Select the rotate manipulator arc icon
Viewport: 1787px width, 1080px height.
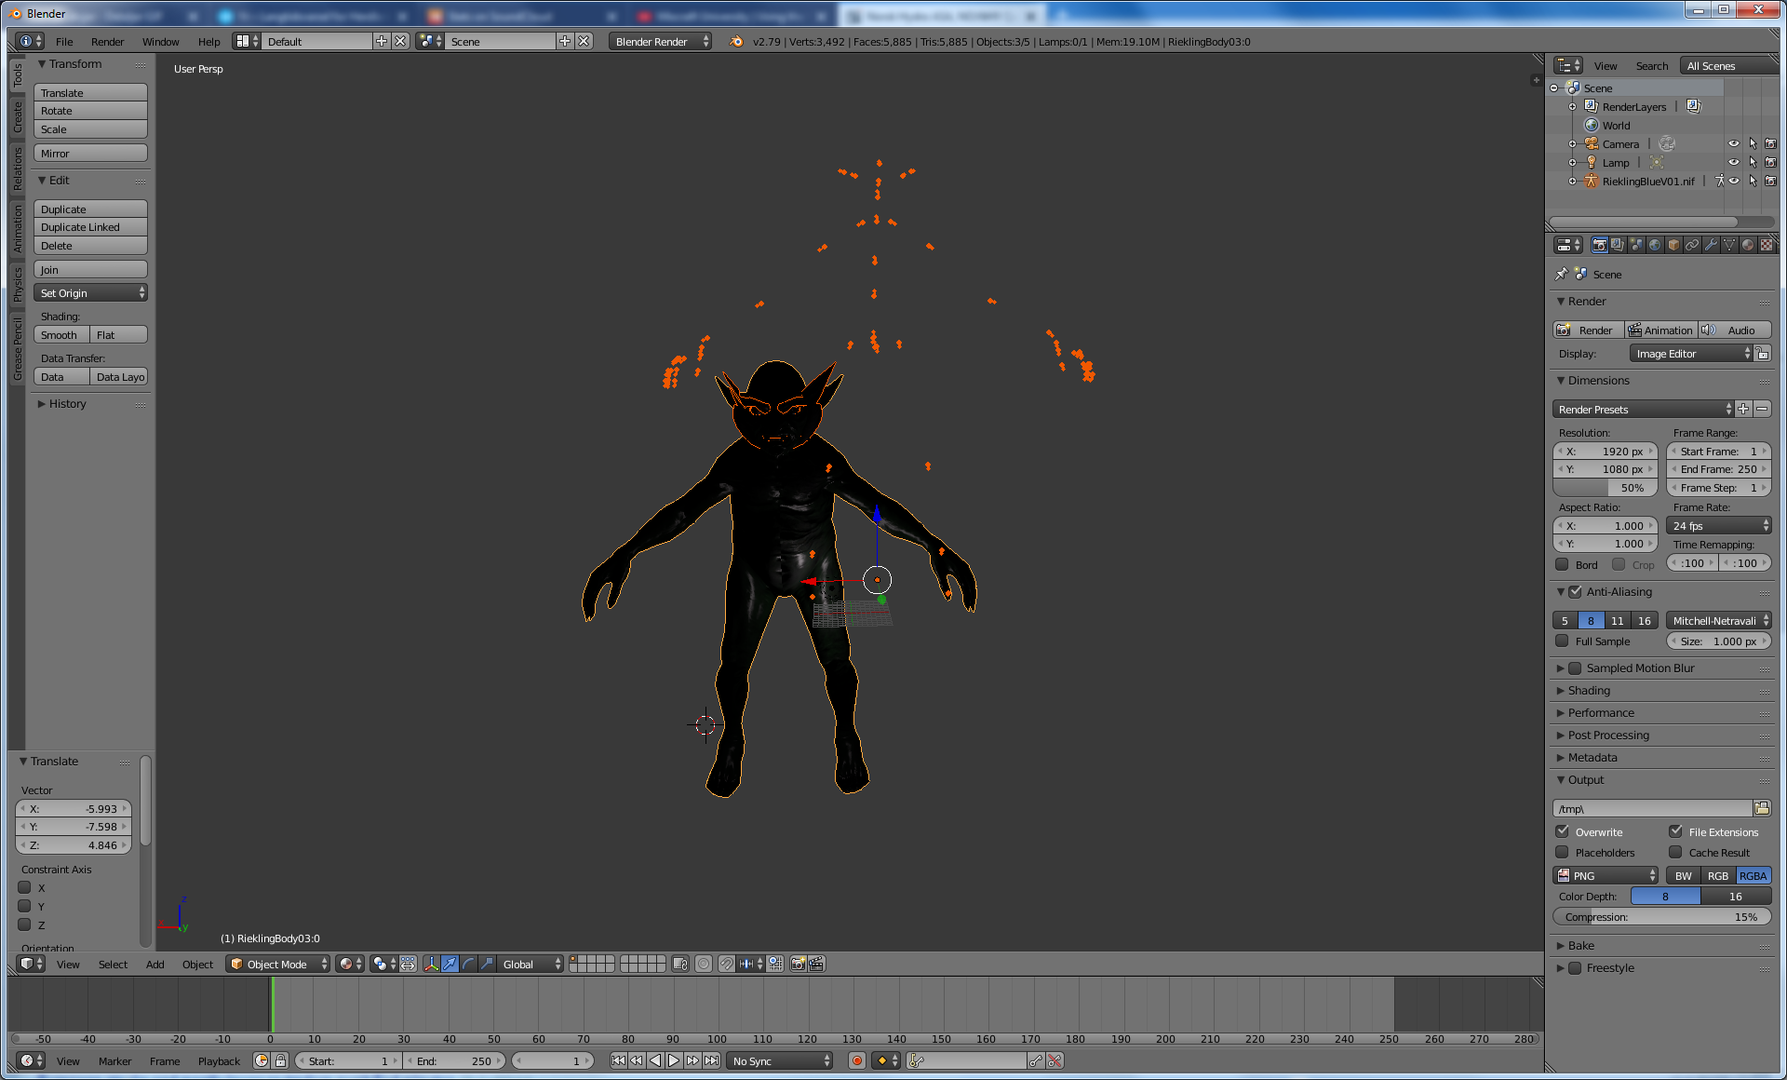tap(468, 964)
